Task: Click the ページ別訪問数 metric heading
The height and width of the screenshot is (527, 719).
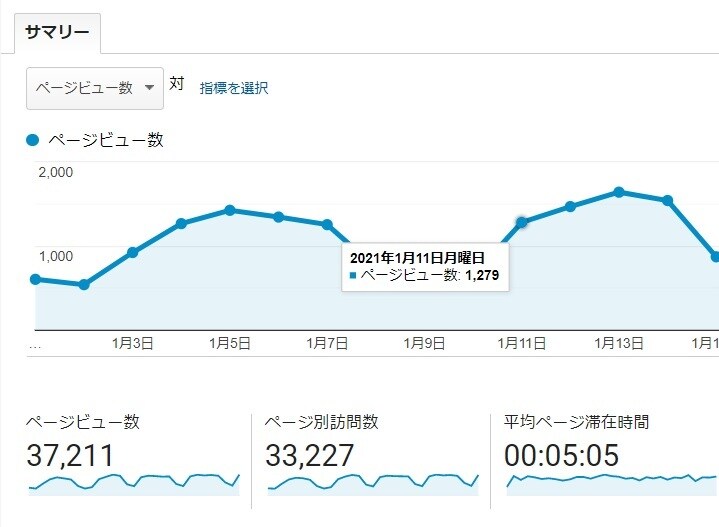Action: [322, 422]
